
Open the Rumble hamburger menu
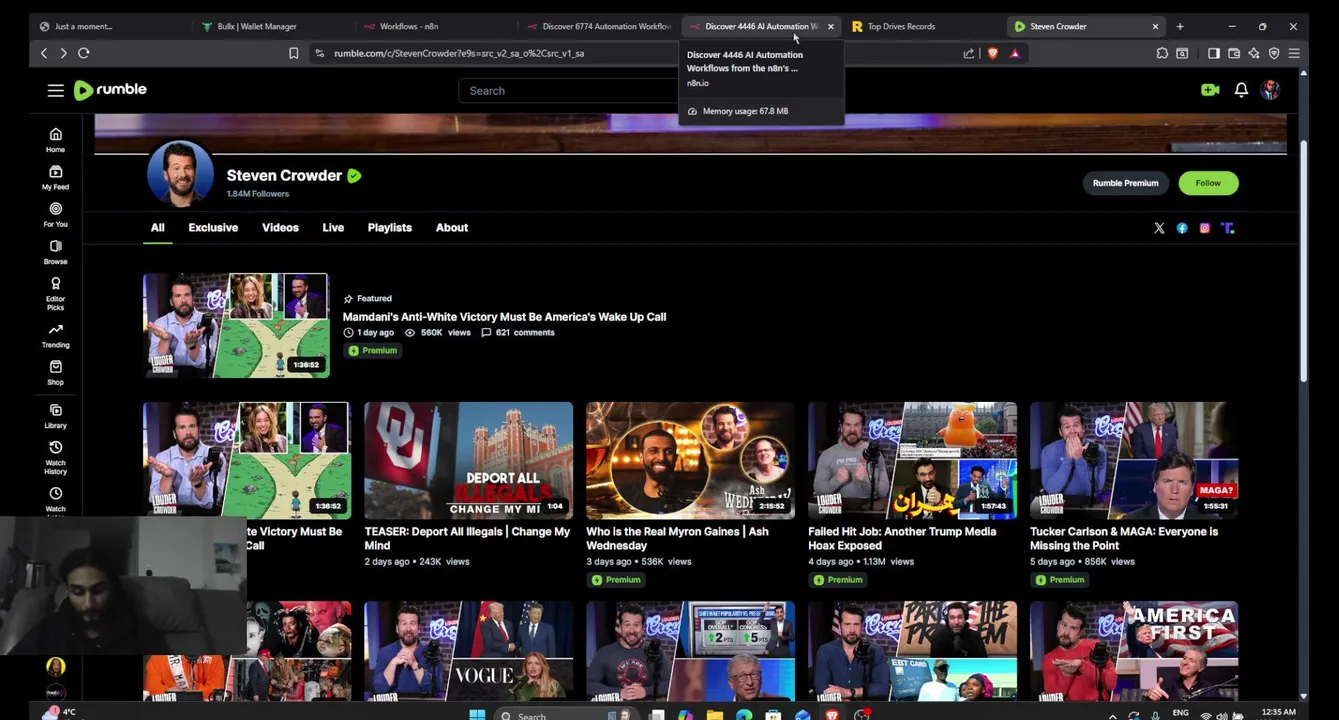tap(55, 90)
